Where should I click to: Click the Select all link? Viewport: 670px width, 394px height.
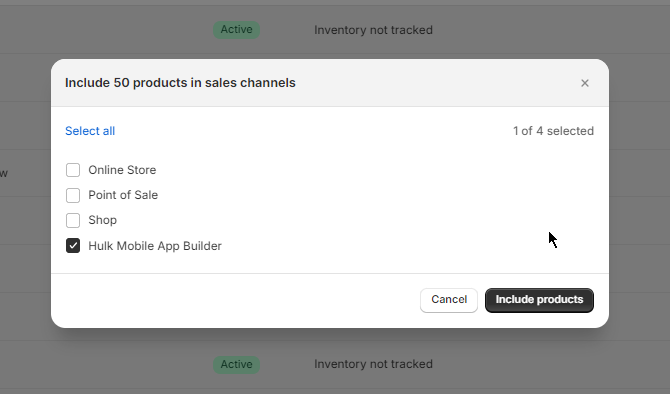click(x=90, y=131)
